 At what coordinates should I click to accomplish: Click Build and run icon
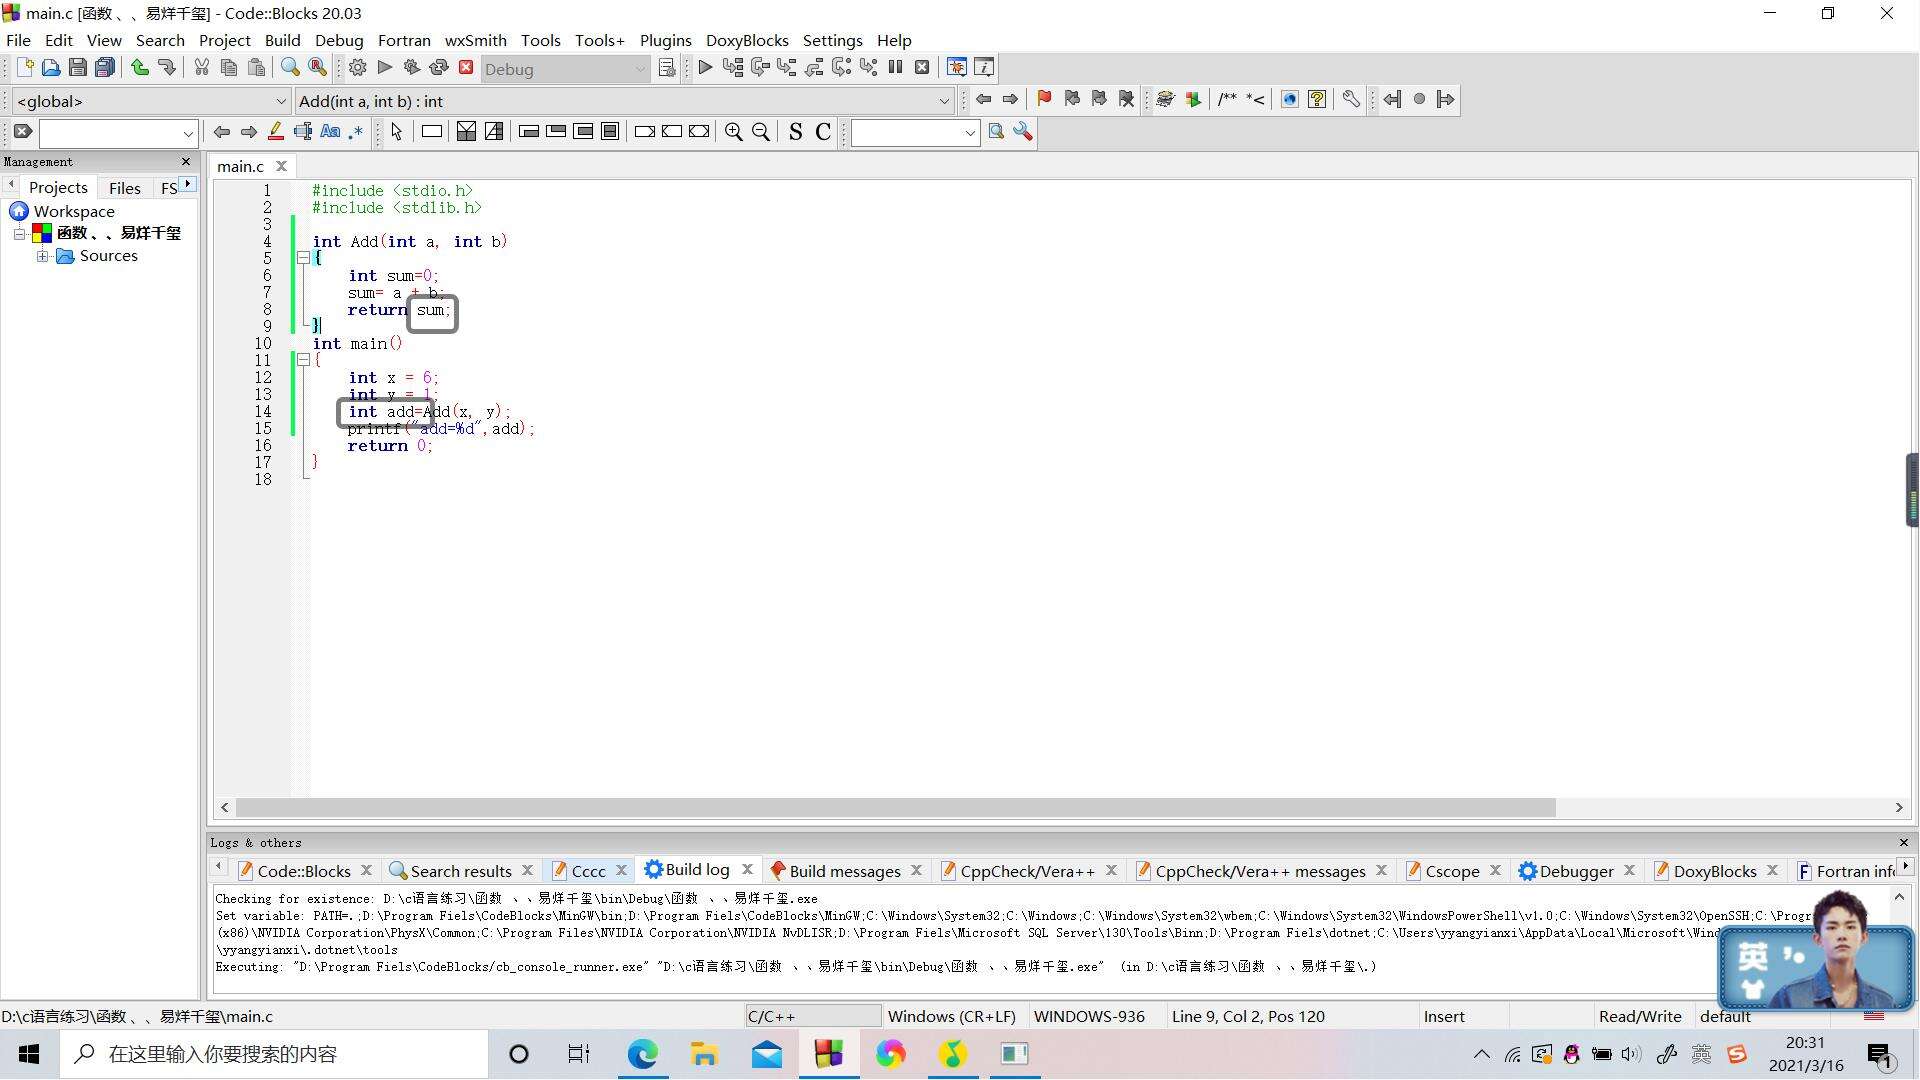(x=411, y=68)
